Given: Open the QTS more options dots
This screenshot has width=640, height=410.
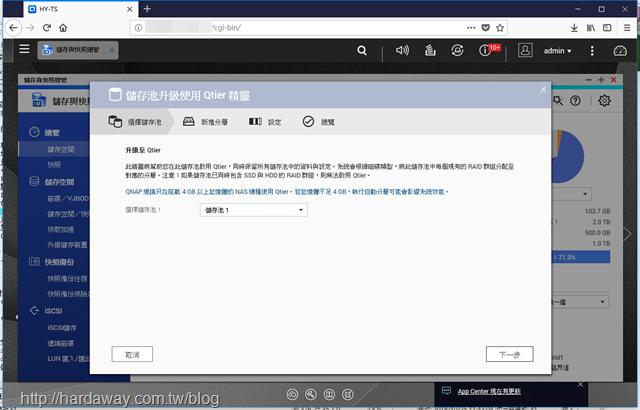Looking at the screenshot, I should [592, 51].
